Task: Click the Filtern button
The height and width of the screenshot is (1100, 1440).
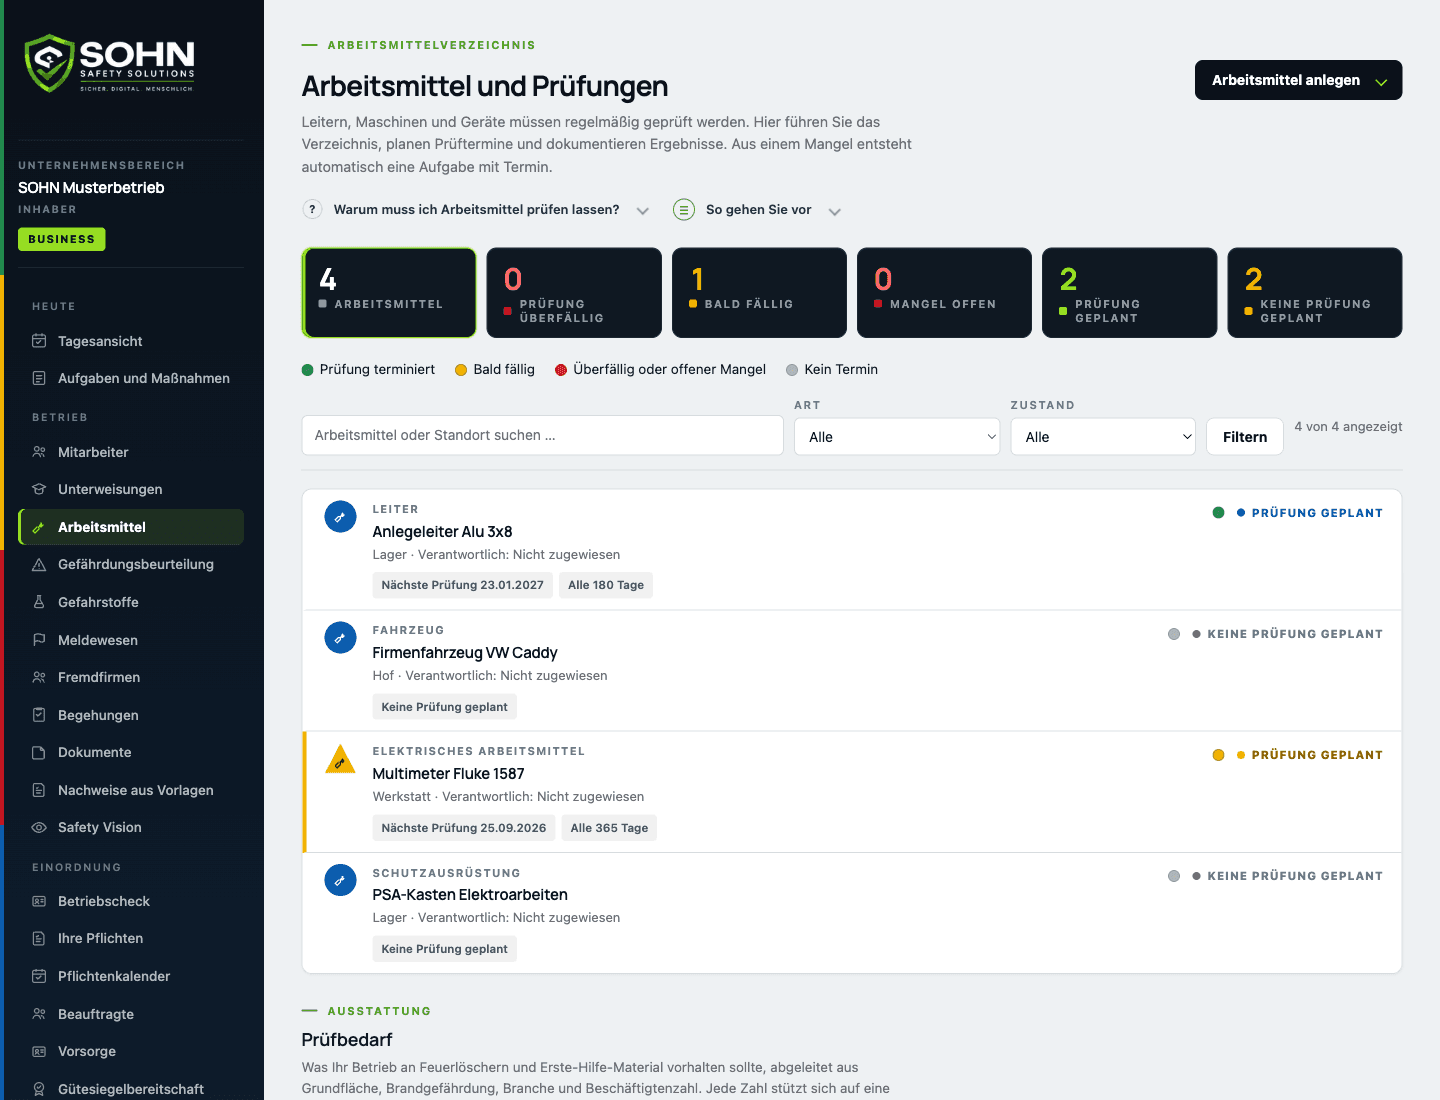Action: coord(1245,437)
